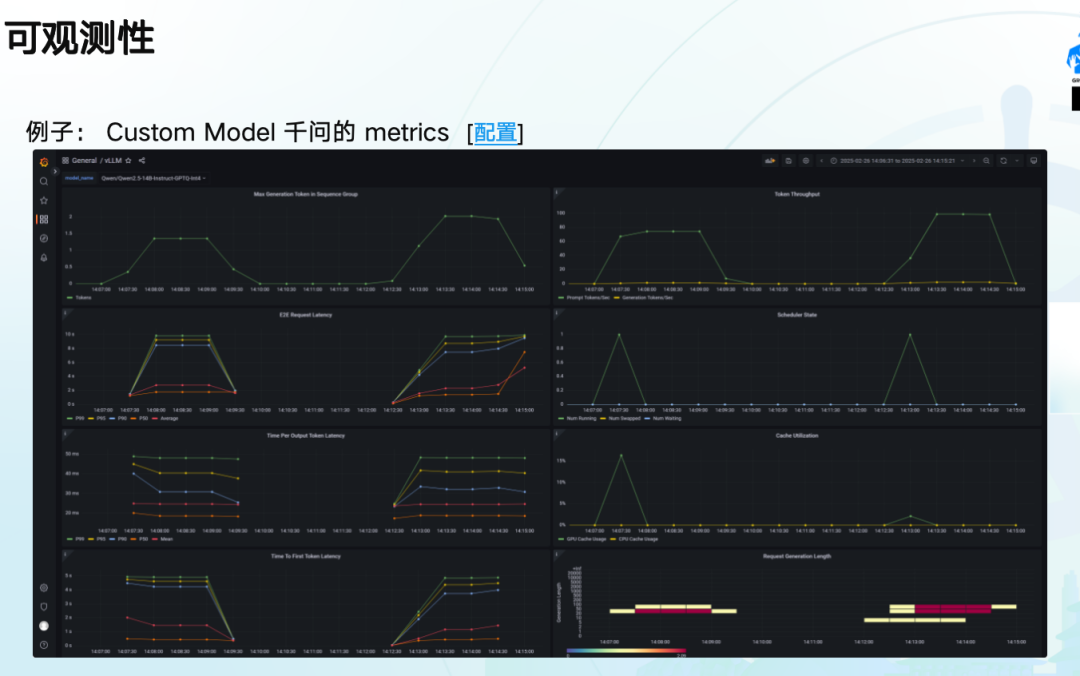1080x676 pixels.
Task: Cycle view mode with the monitor icon
Action: [x=1033, y=161]
